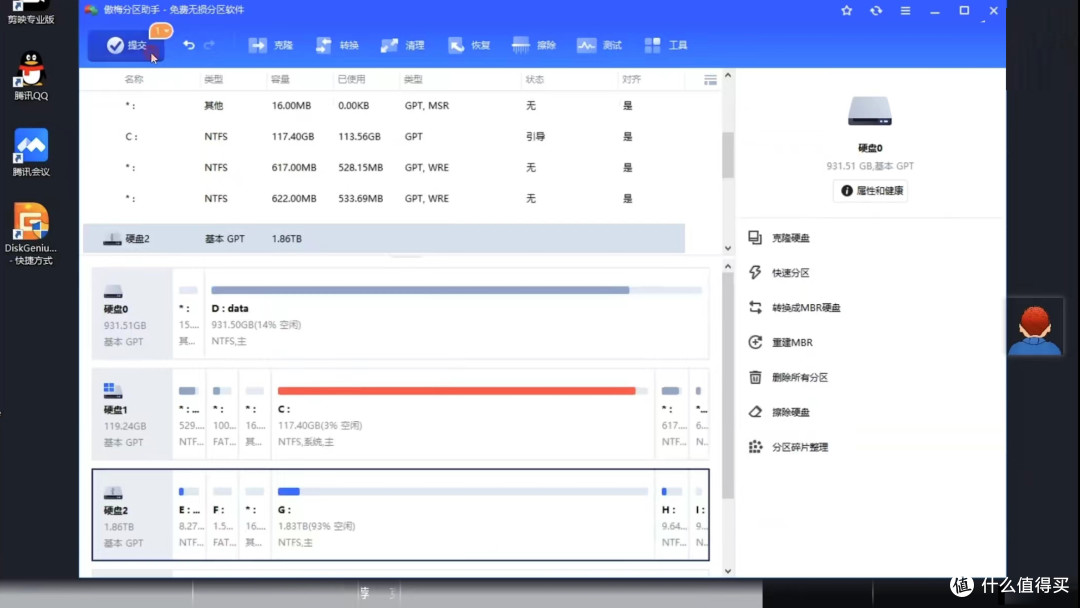Click the trash 删除所有分区 icon
The width and height of the screenshot is (1080, 608).
coord(755,377)
